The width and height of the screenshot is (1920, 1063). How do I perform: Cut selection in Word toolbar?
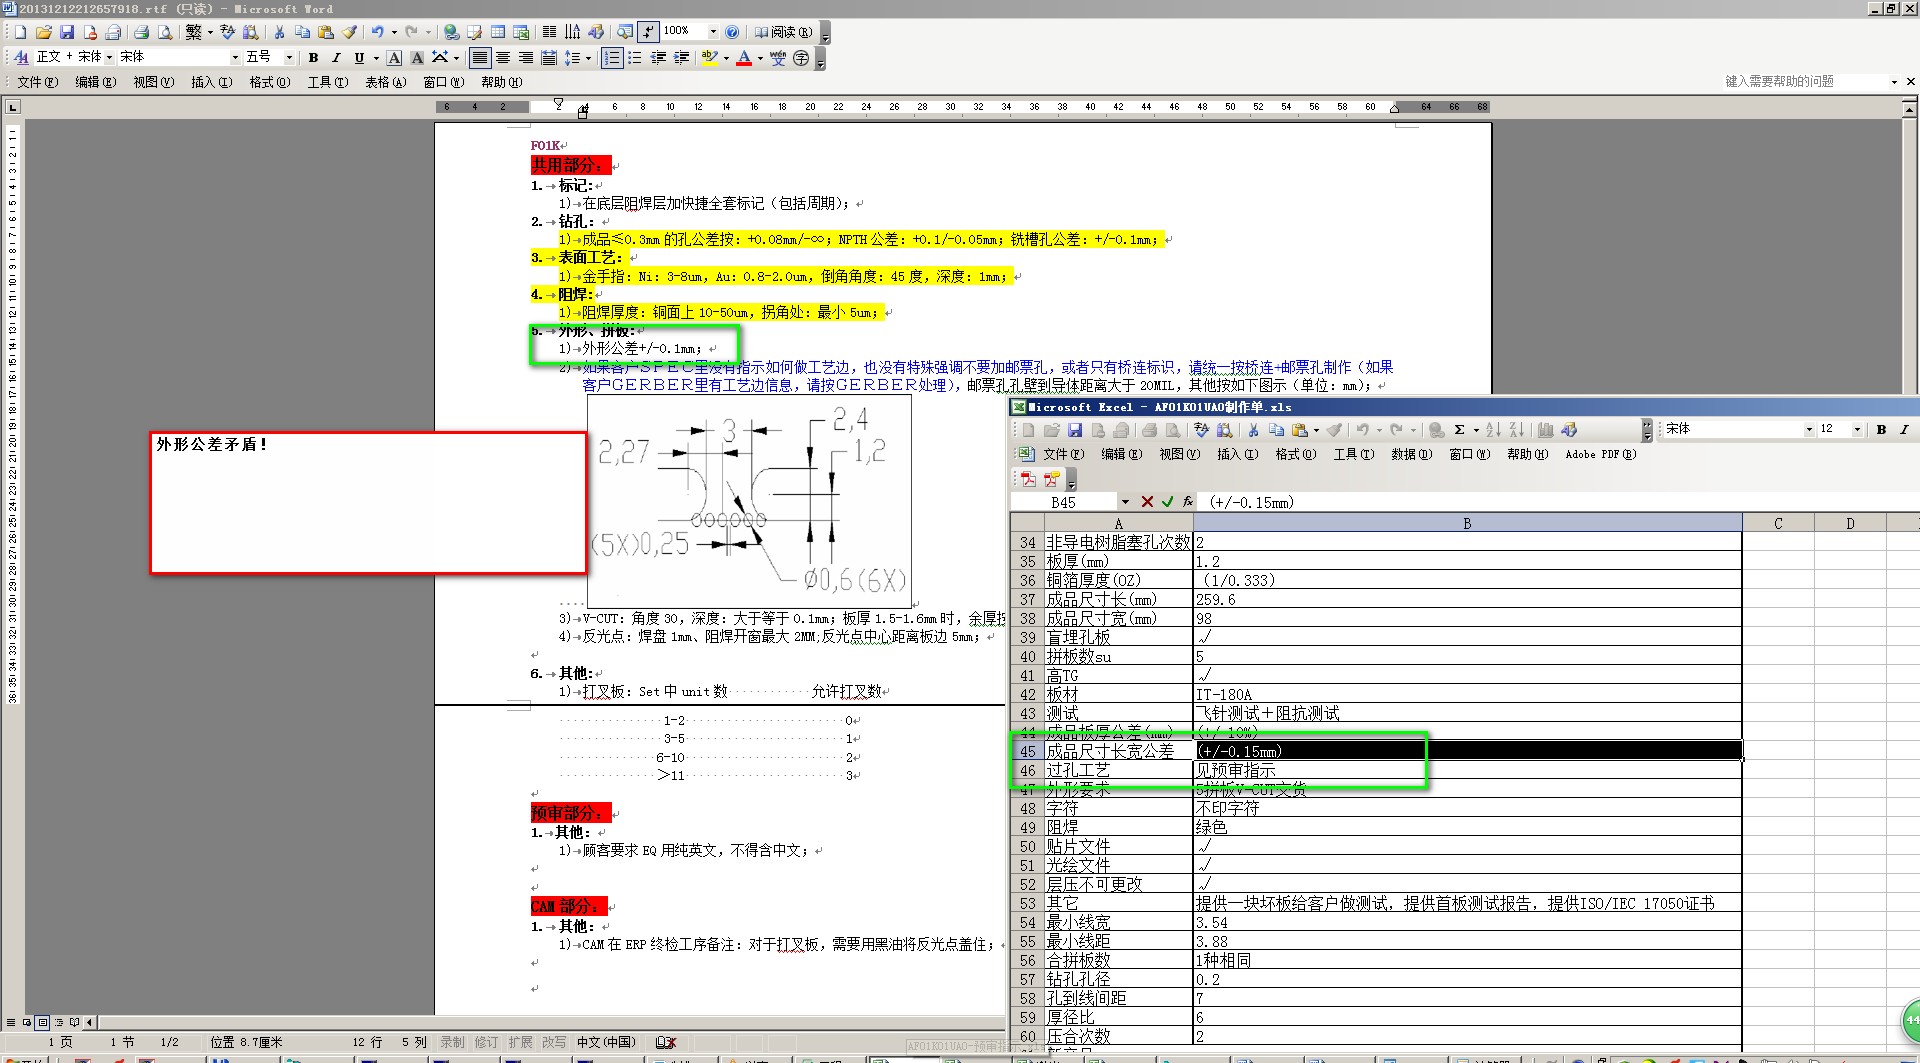279,32
